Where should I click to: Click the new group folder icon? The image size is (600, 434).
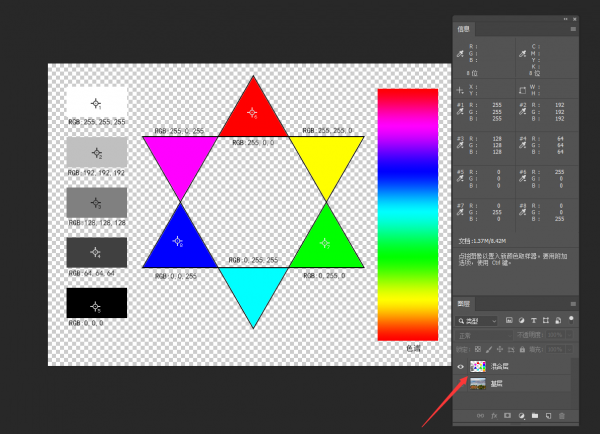[535, 414]
